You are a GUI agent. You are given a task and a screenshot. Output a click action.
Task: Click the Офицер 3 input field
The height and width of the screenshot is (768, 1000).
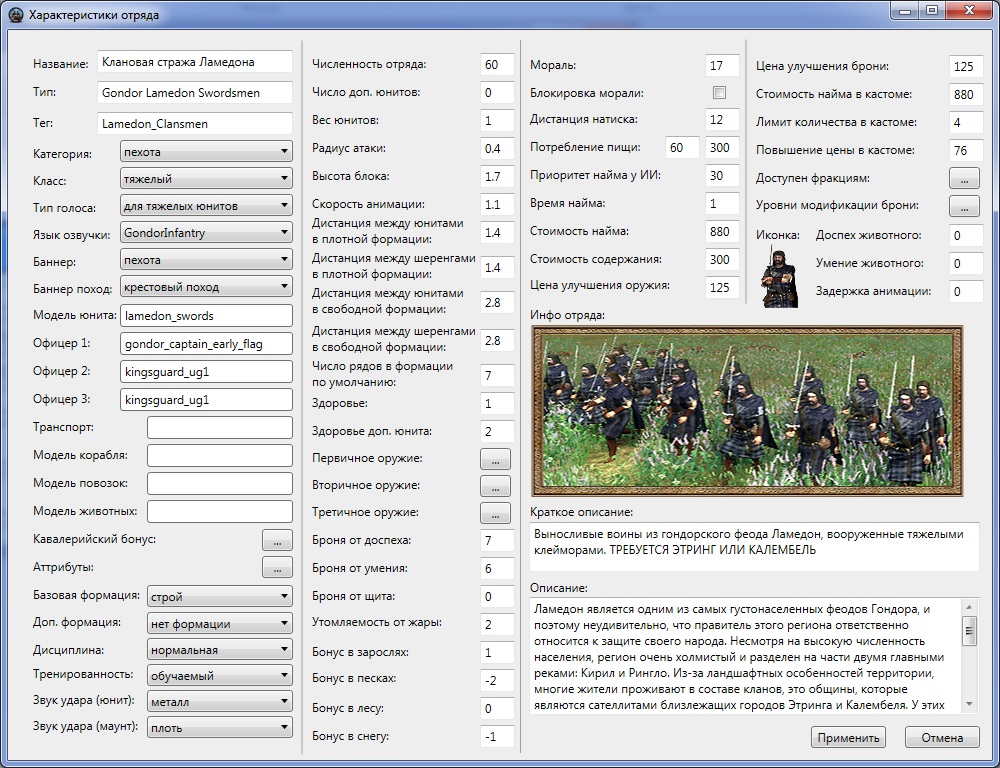(206, 400)
